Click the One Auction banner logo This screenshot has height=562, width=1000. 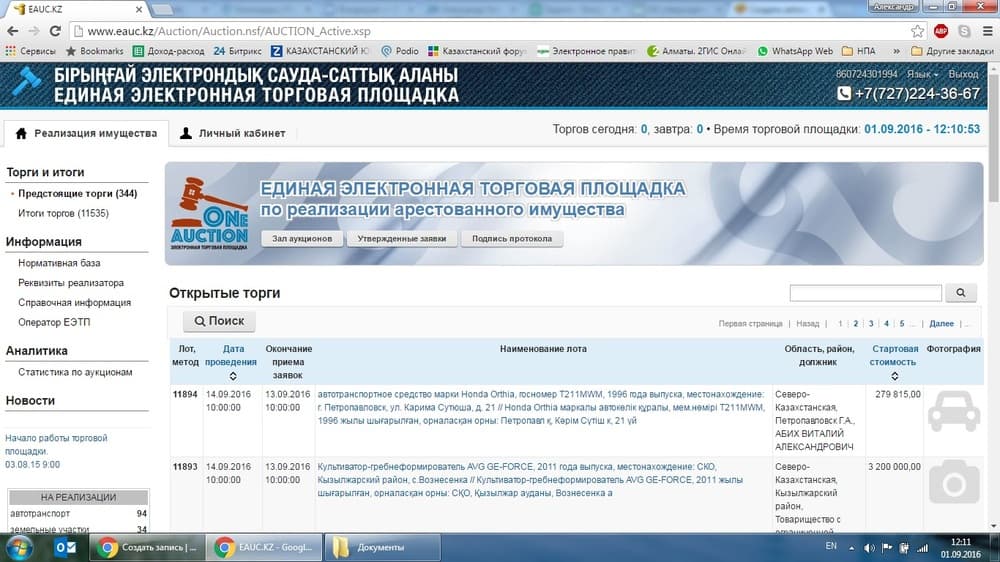[209, 214]
